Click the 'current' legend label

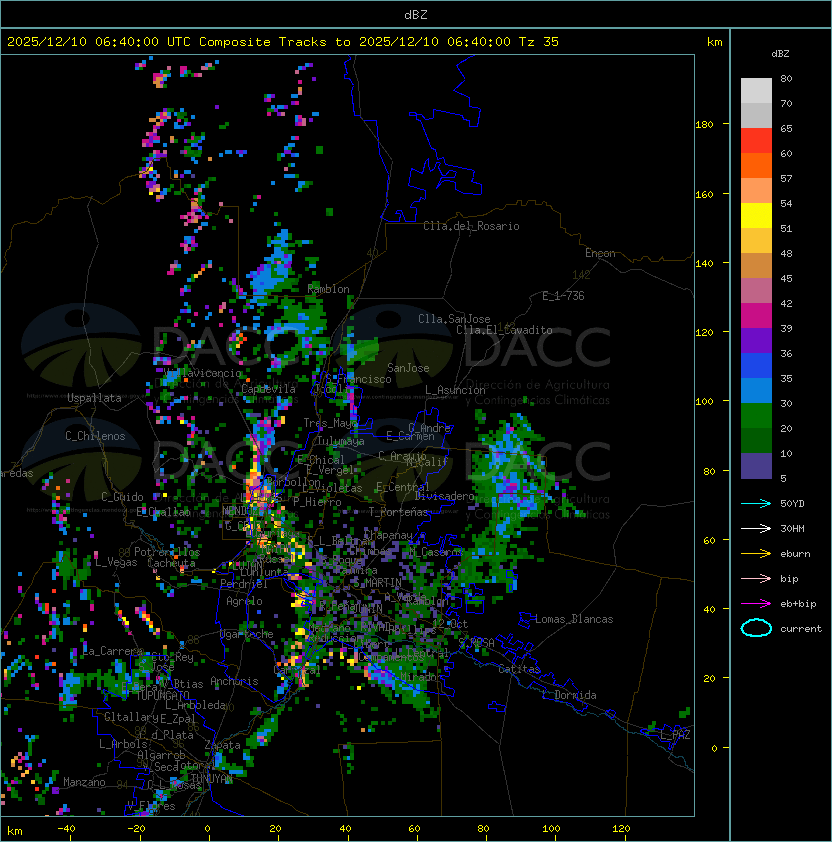[x=801, y=629]
